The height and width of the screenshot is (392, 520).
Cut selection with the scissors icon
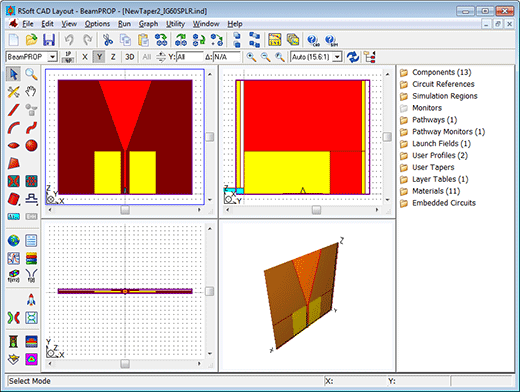(108, 40)
